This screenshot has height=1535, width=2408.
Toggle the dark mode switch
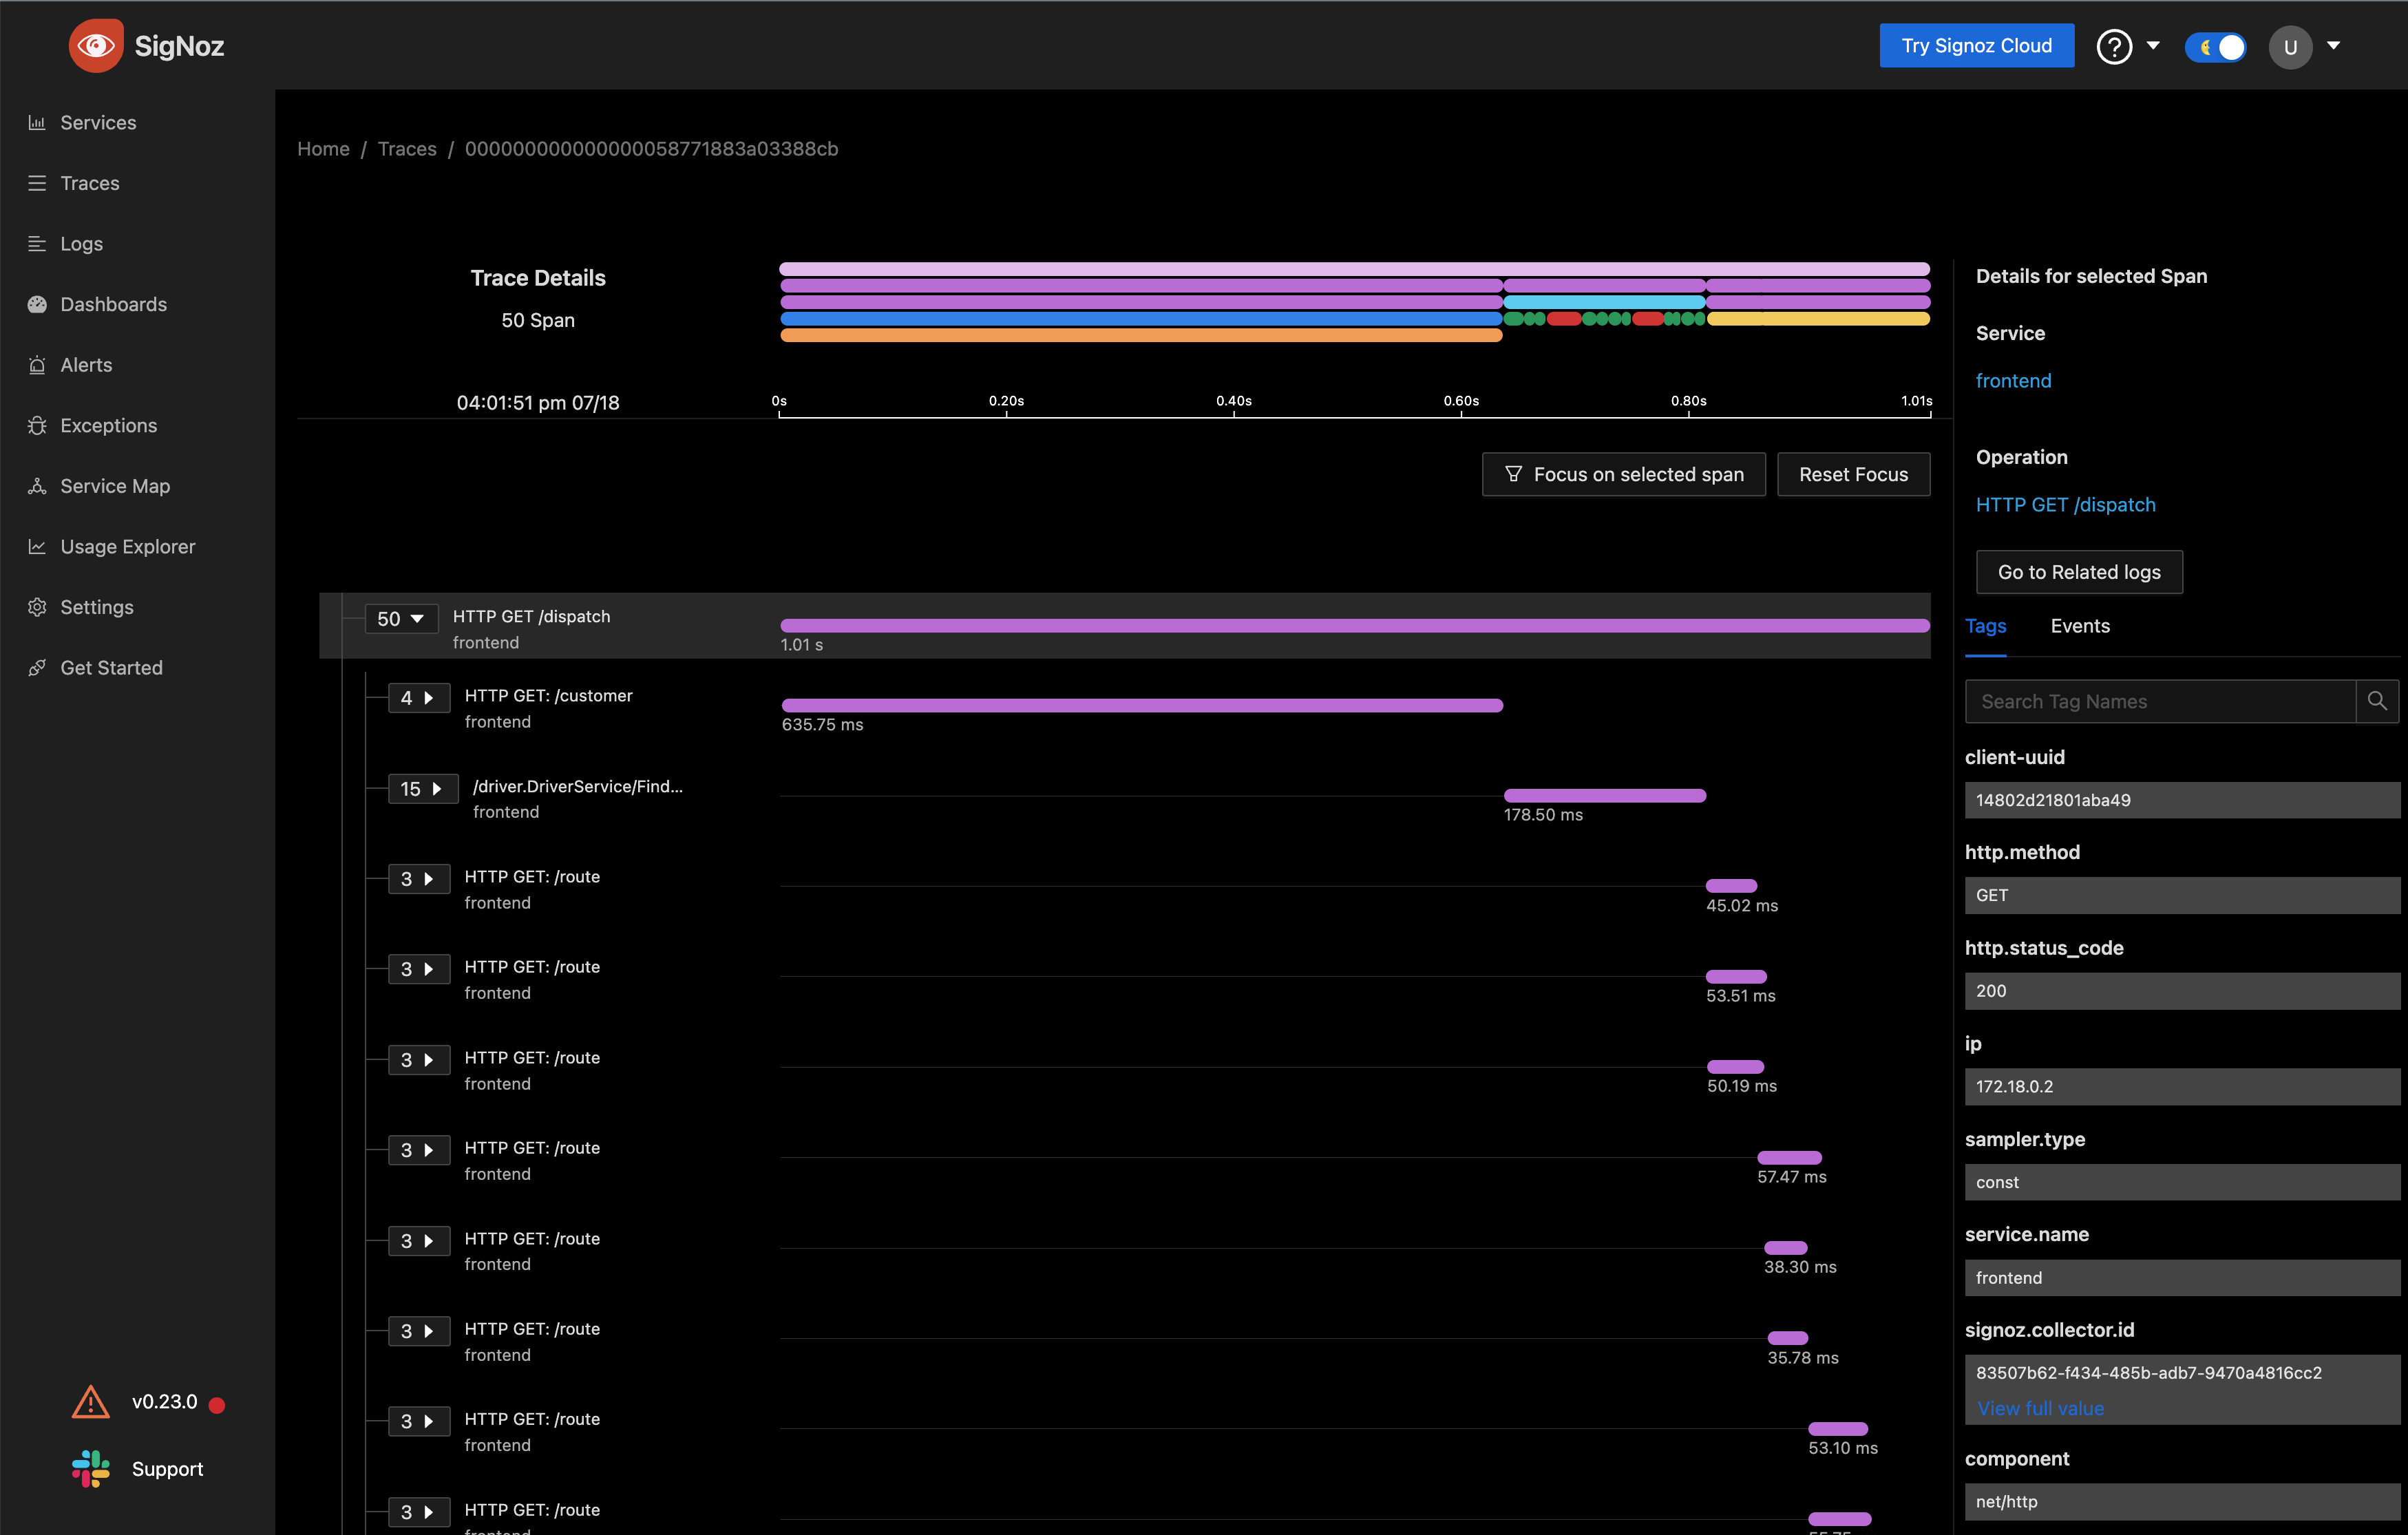tap(2215, 46)
